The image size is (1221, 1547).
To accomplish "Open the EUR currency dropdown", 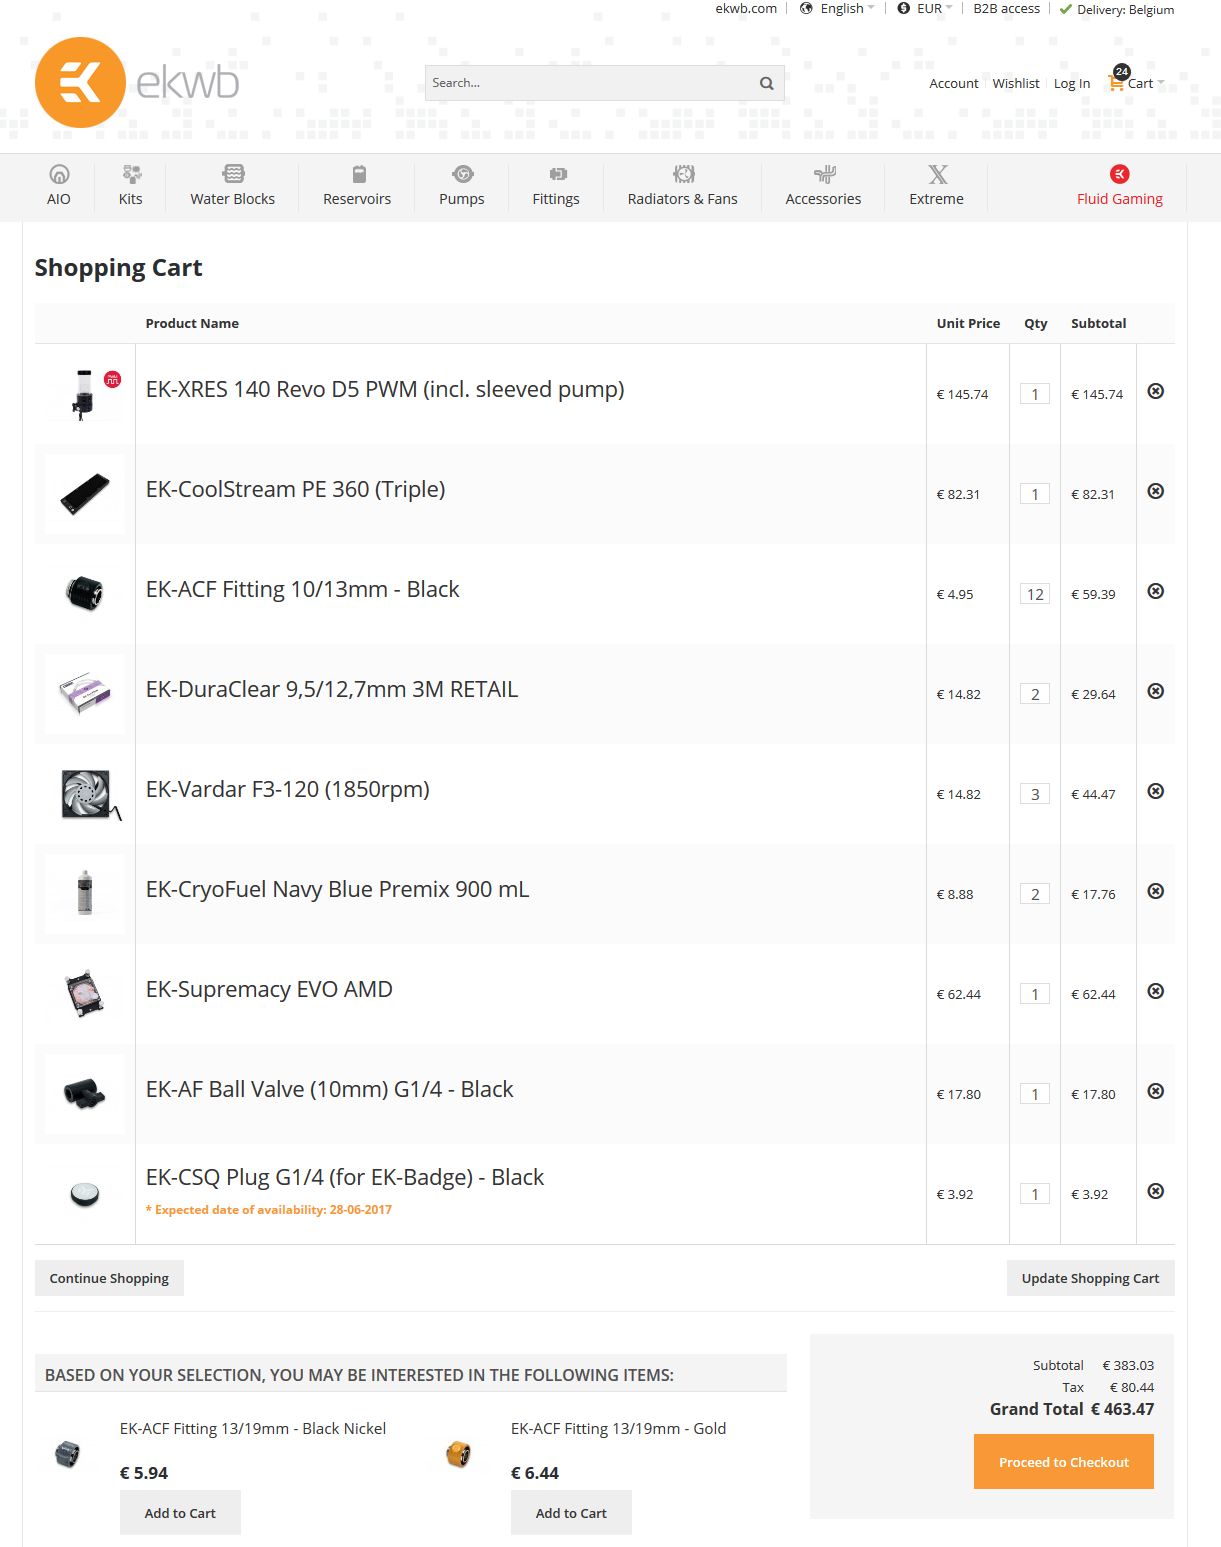I will pyautogui.click(x=927, y=9).
